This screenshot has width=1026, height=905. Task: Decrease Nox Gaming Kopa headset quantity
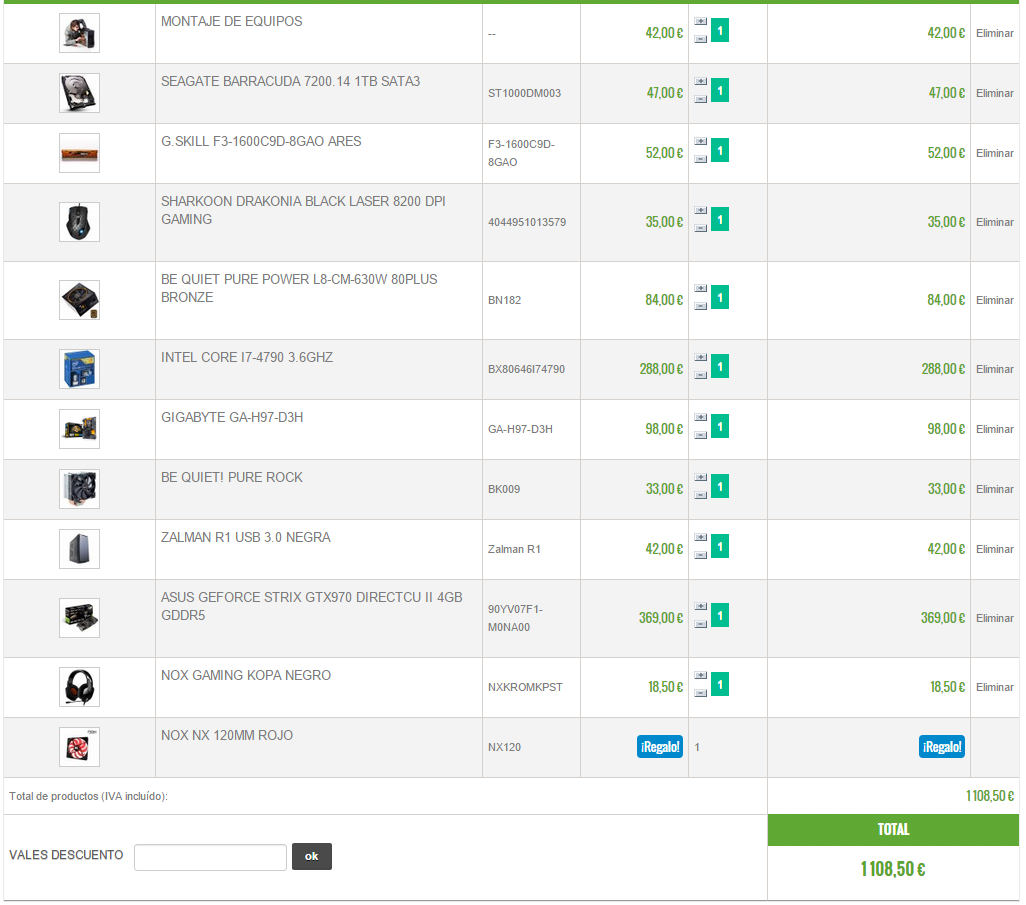point(700,692)
